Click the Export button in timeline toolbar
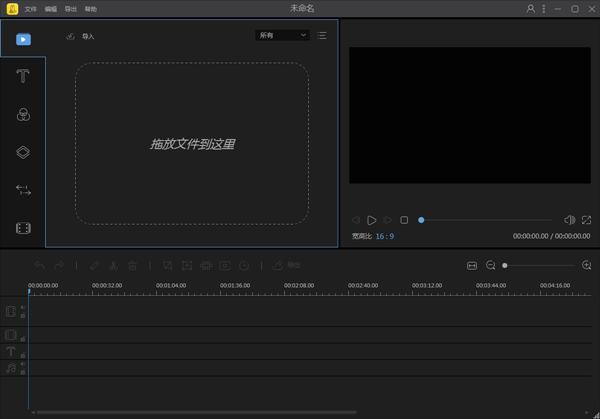 [x=286, y=265]
